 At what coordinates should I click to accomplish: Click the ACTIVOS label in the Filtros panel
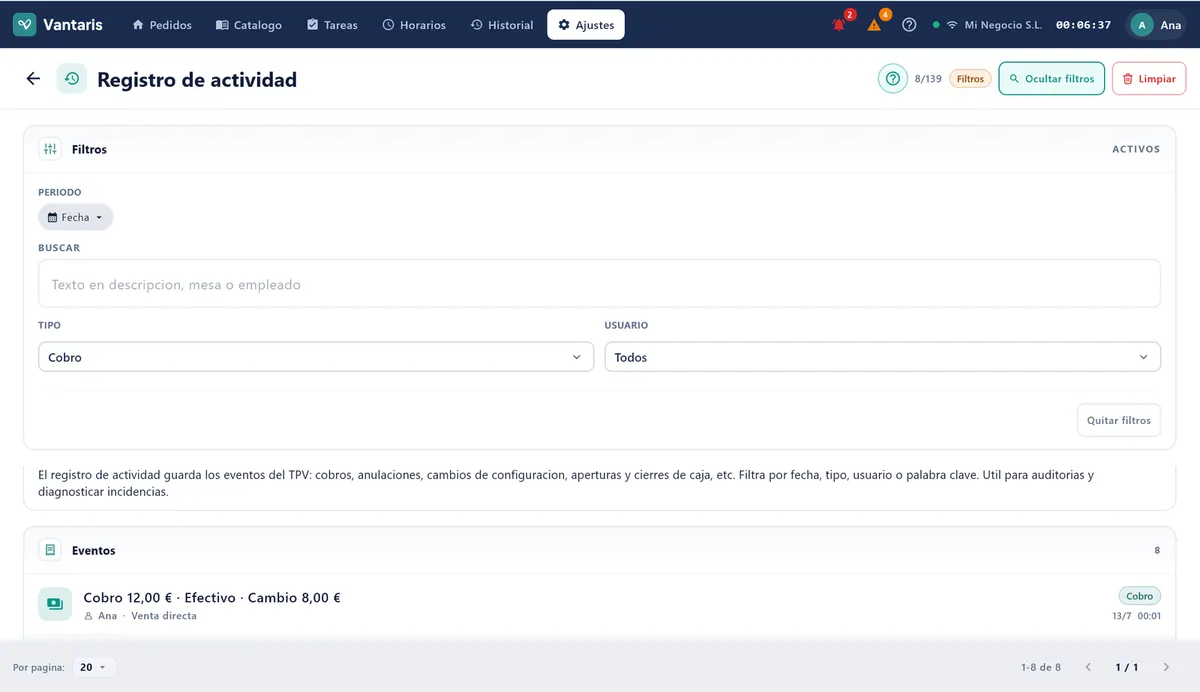click(x=1136, y=149)
